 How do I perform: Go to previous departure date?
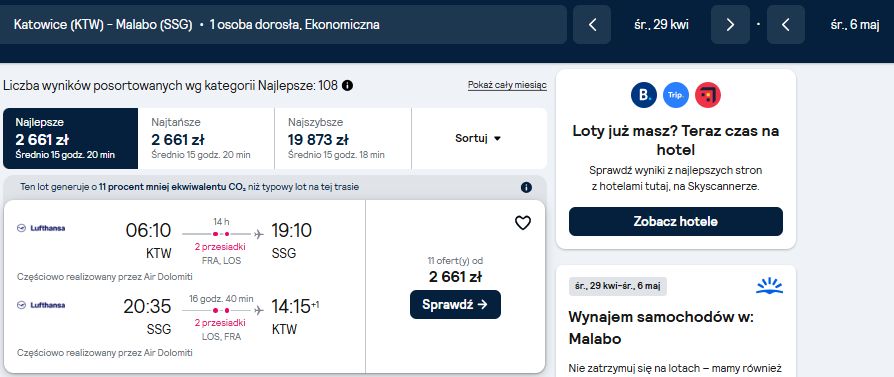[x=592, y=25]
